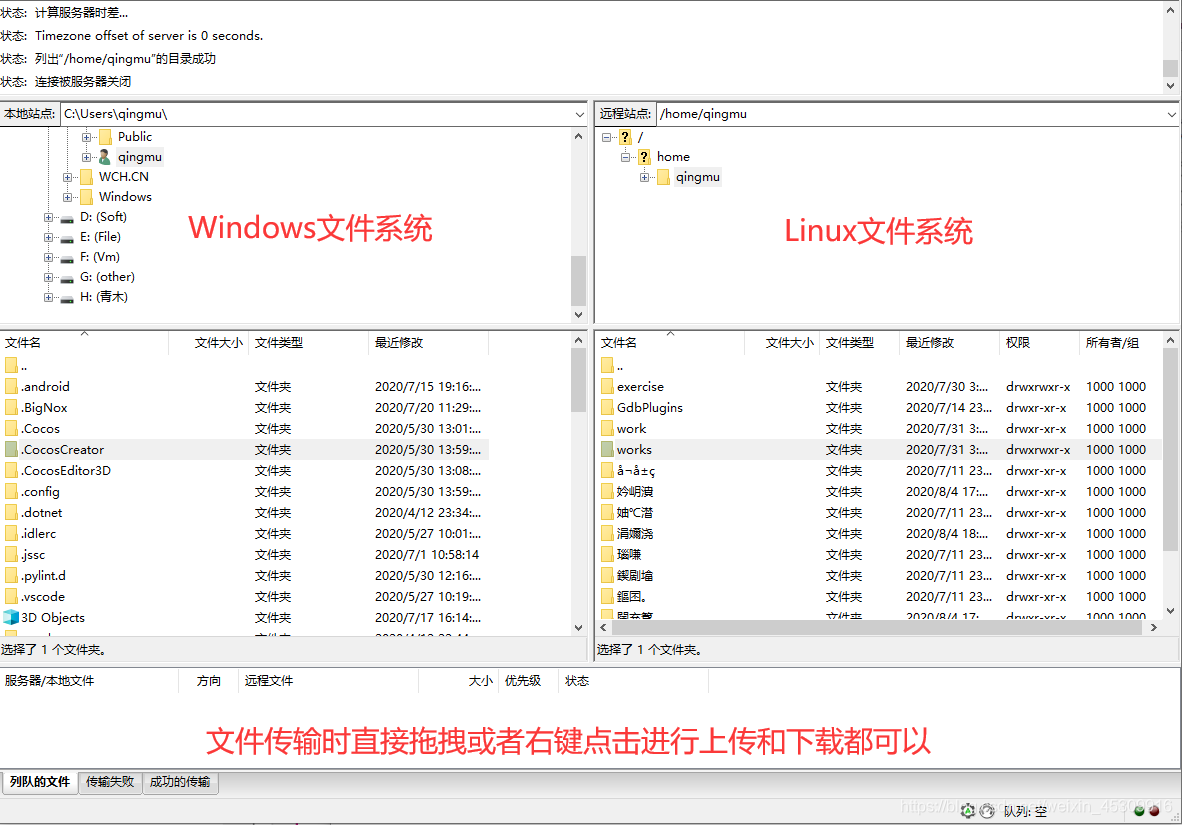The image size is (1182, 825).
Task: Switch to the 传输失败 tab
Action: tap(110, 782)
